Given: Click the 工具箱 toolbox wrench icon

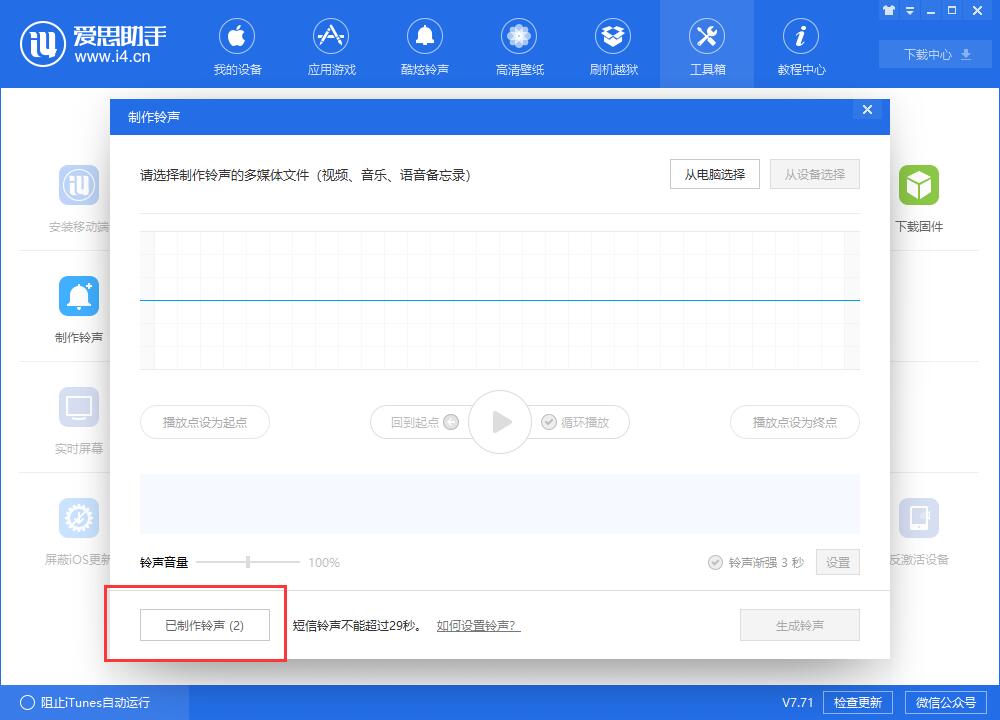Looking at the screenshot, I should [707, 35].
